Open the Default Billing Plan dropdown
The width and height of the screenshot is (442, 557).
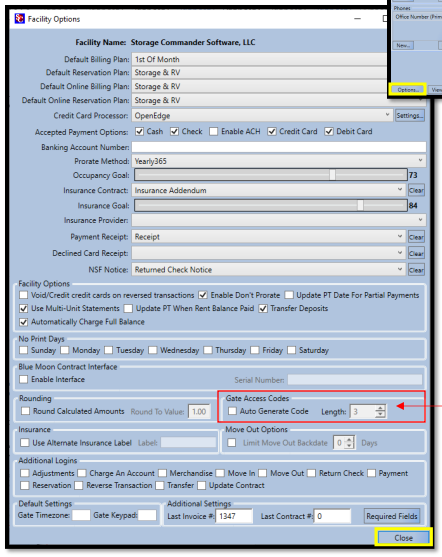[x=259, y=59]
